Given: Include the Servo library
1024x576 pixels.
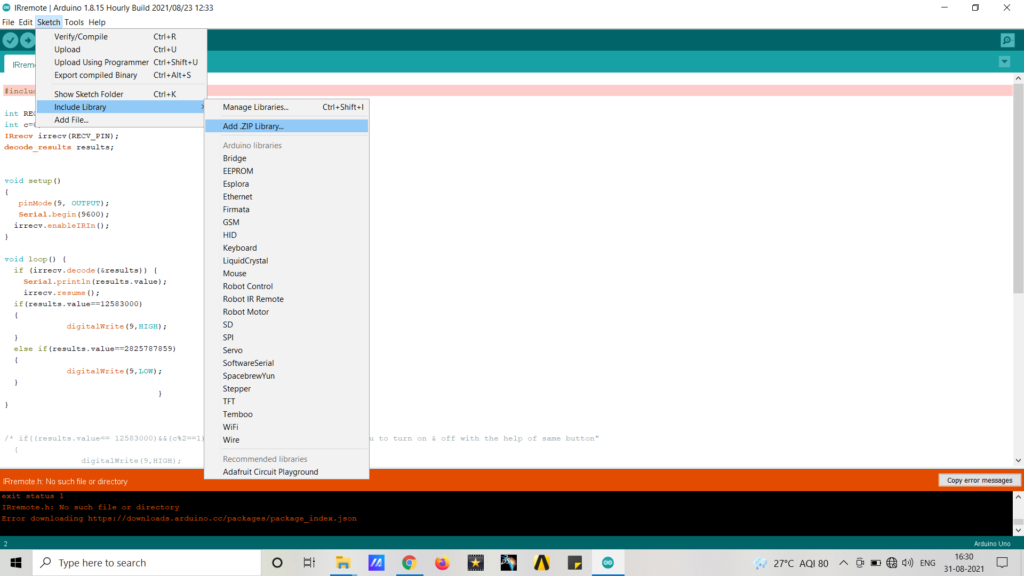Looking at the screenshot, I should [287, 350].
